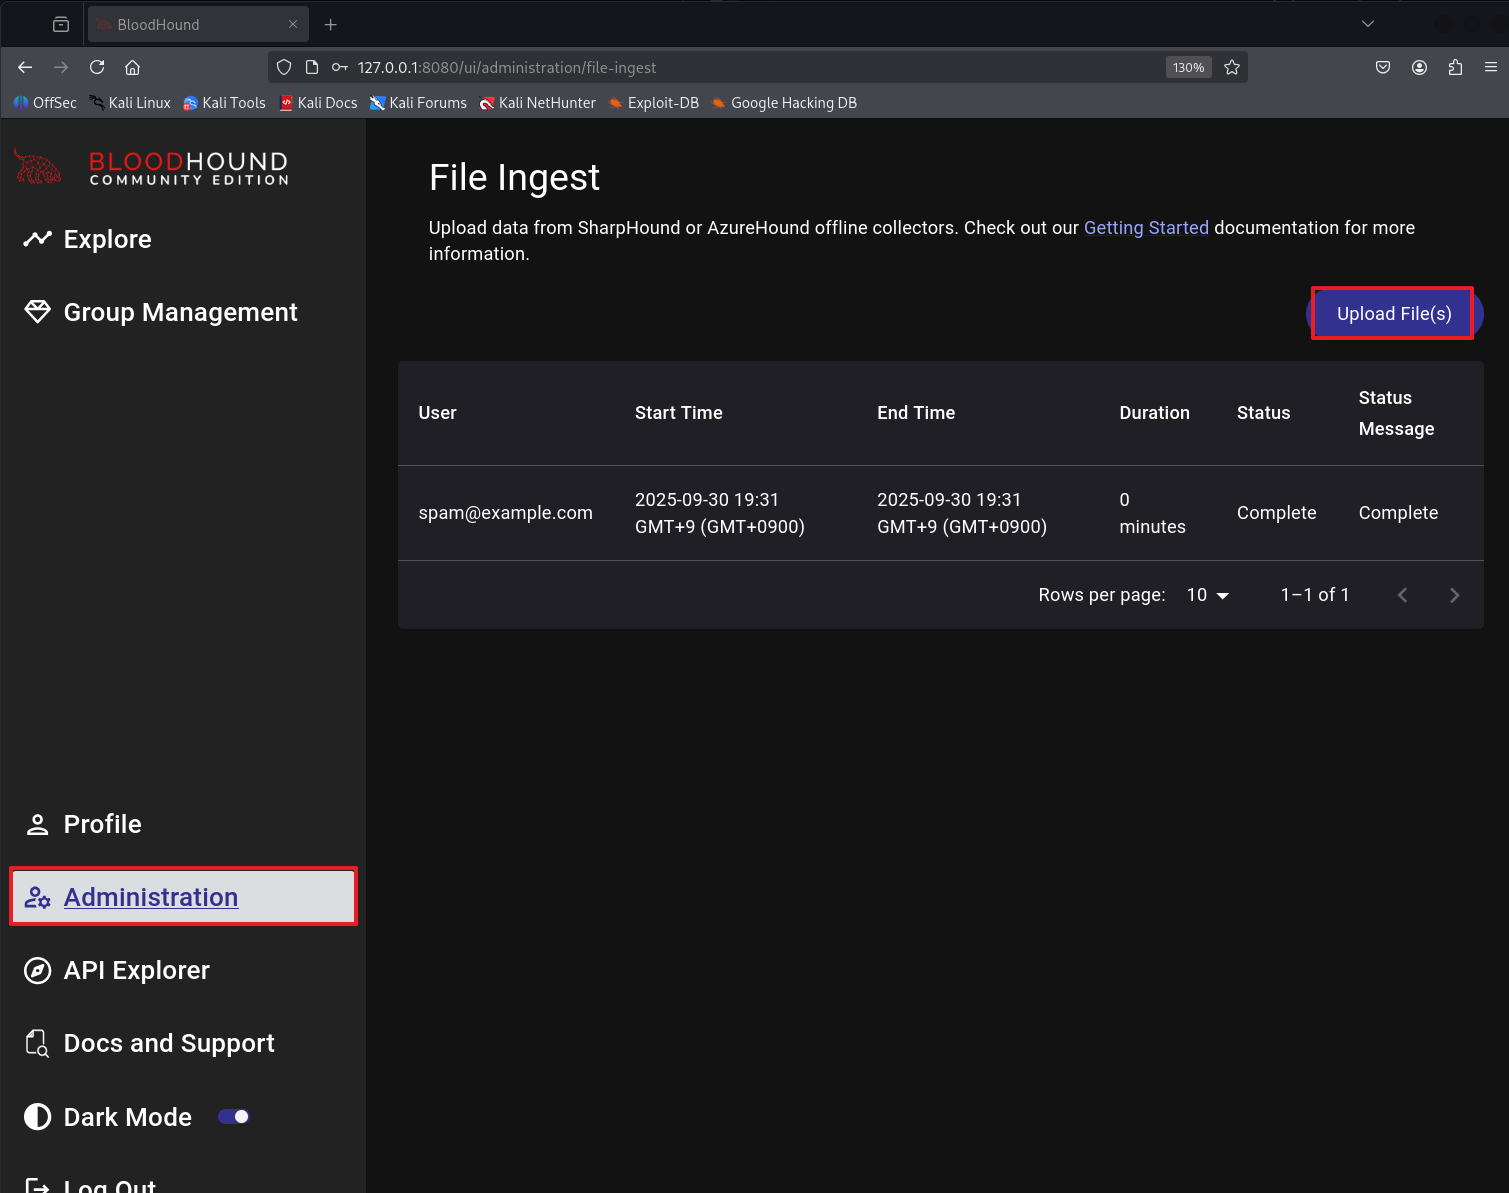Open the Kali Tools bookmark
The width and height of the screenshot is (1509, 1193).
[225, 103]
